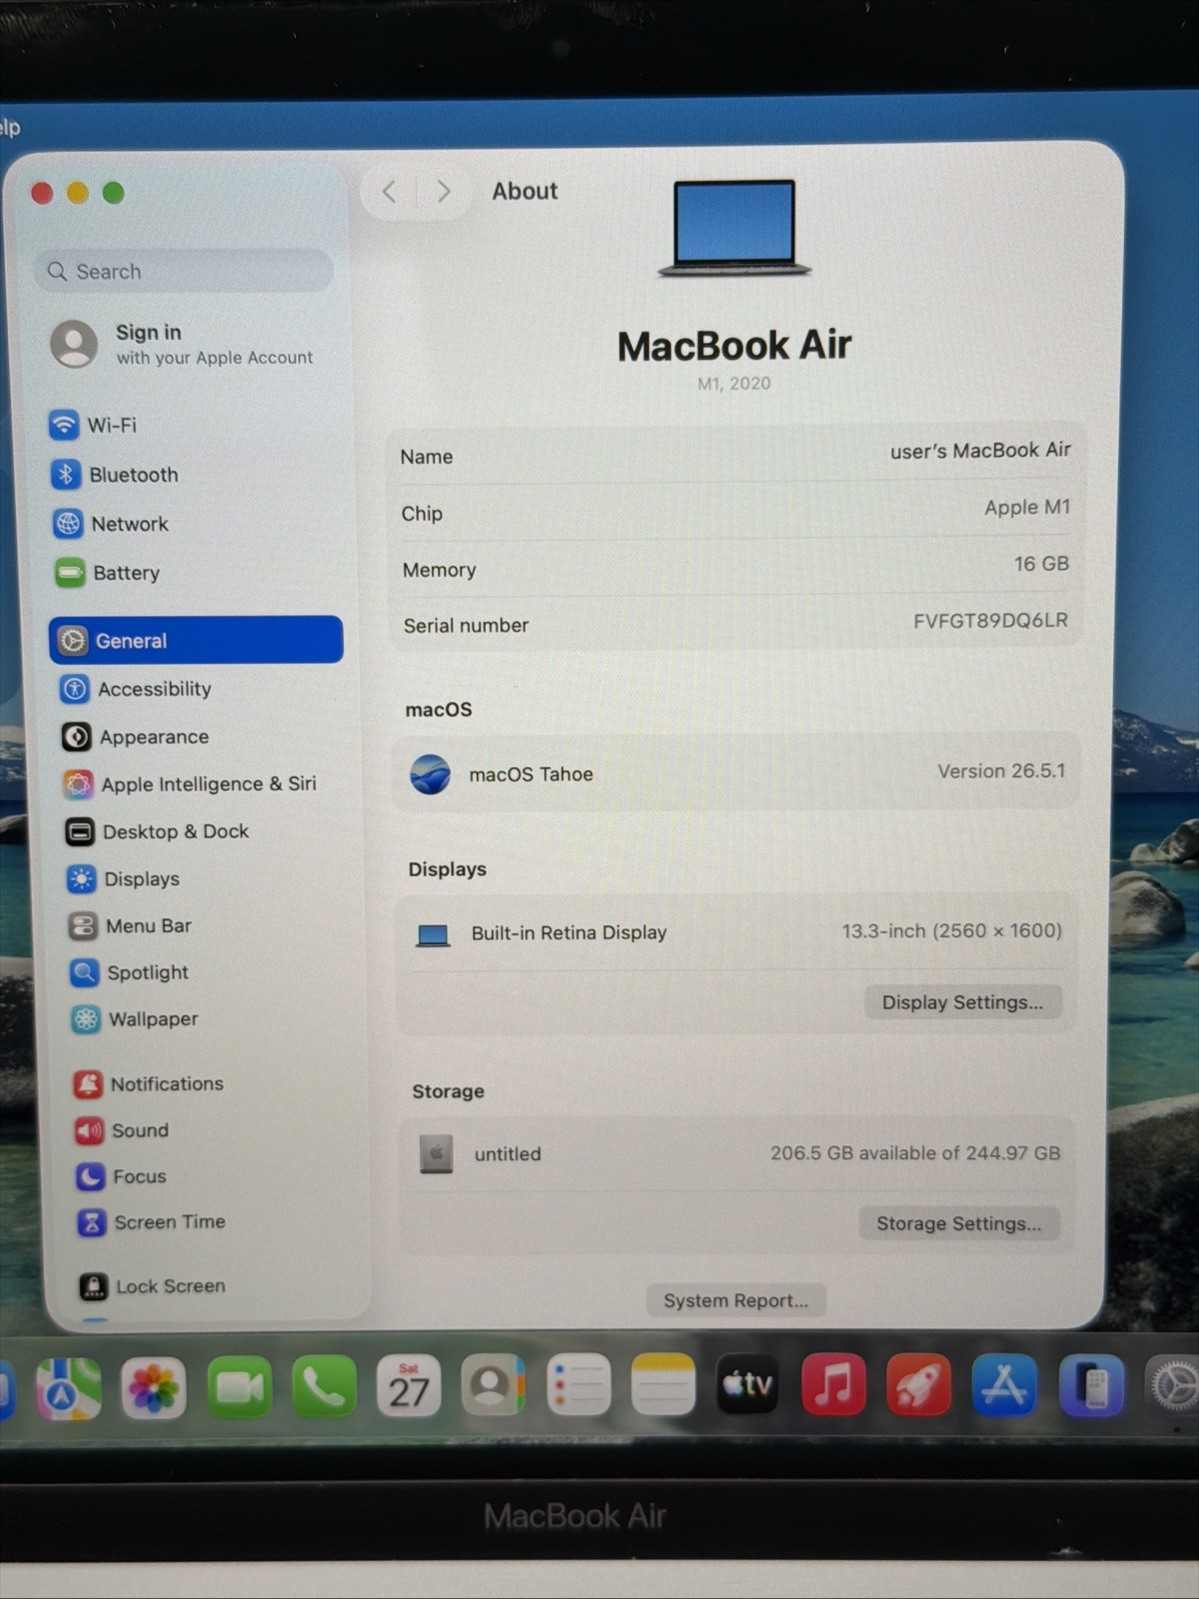Click the MacBook Air laptop image
Image resolution: width=1199 pixels, height=1599 pixels.
(734, 228)
